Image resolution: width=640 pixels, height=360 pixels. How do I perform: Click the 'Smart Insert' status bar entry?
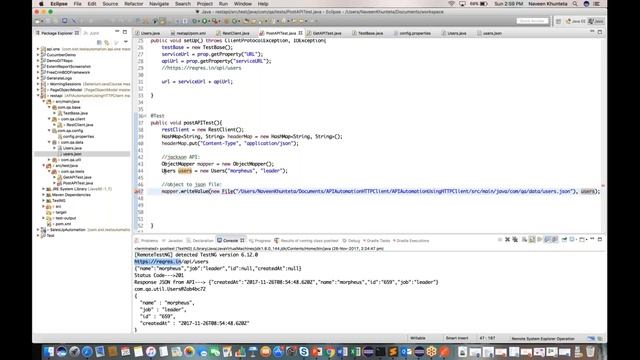click(x=457, y=338)
